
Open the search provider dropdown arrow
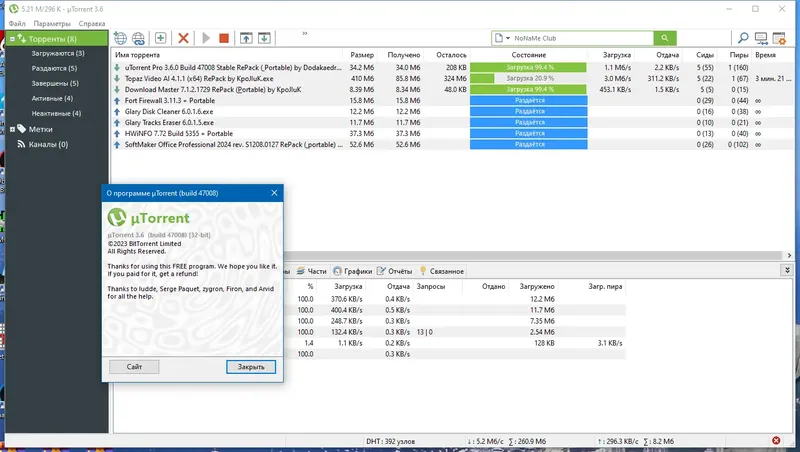(x=508, y=38)
